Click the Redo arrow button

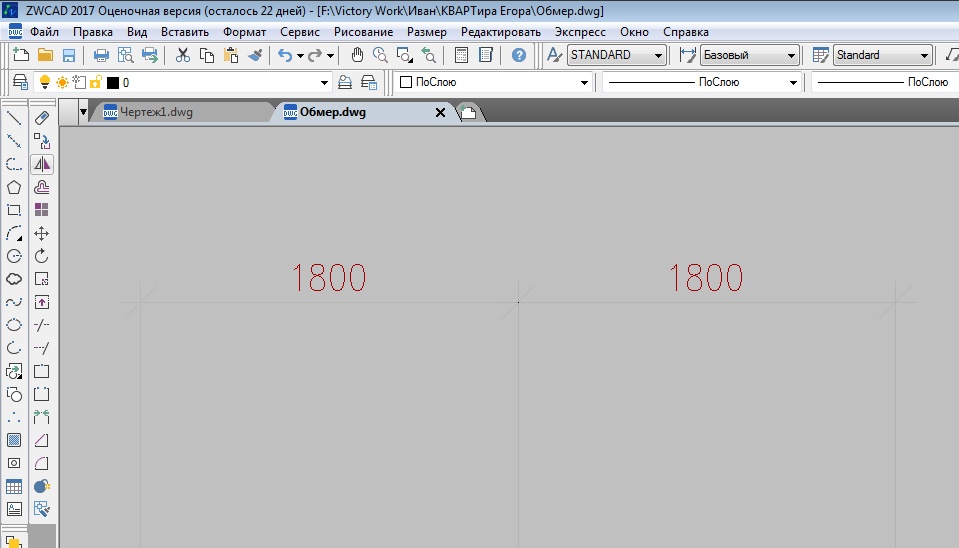[315, 56]
